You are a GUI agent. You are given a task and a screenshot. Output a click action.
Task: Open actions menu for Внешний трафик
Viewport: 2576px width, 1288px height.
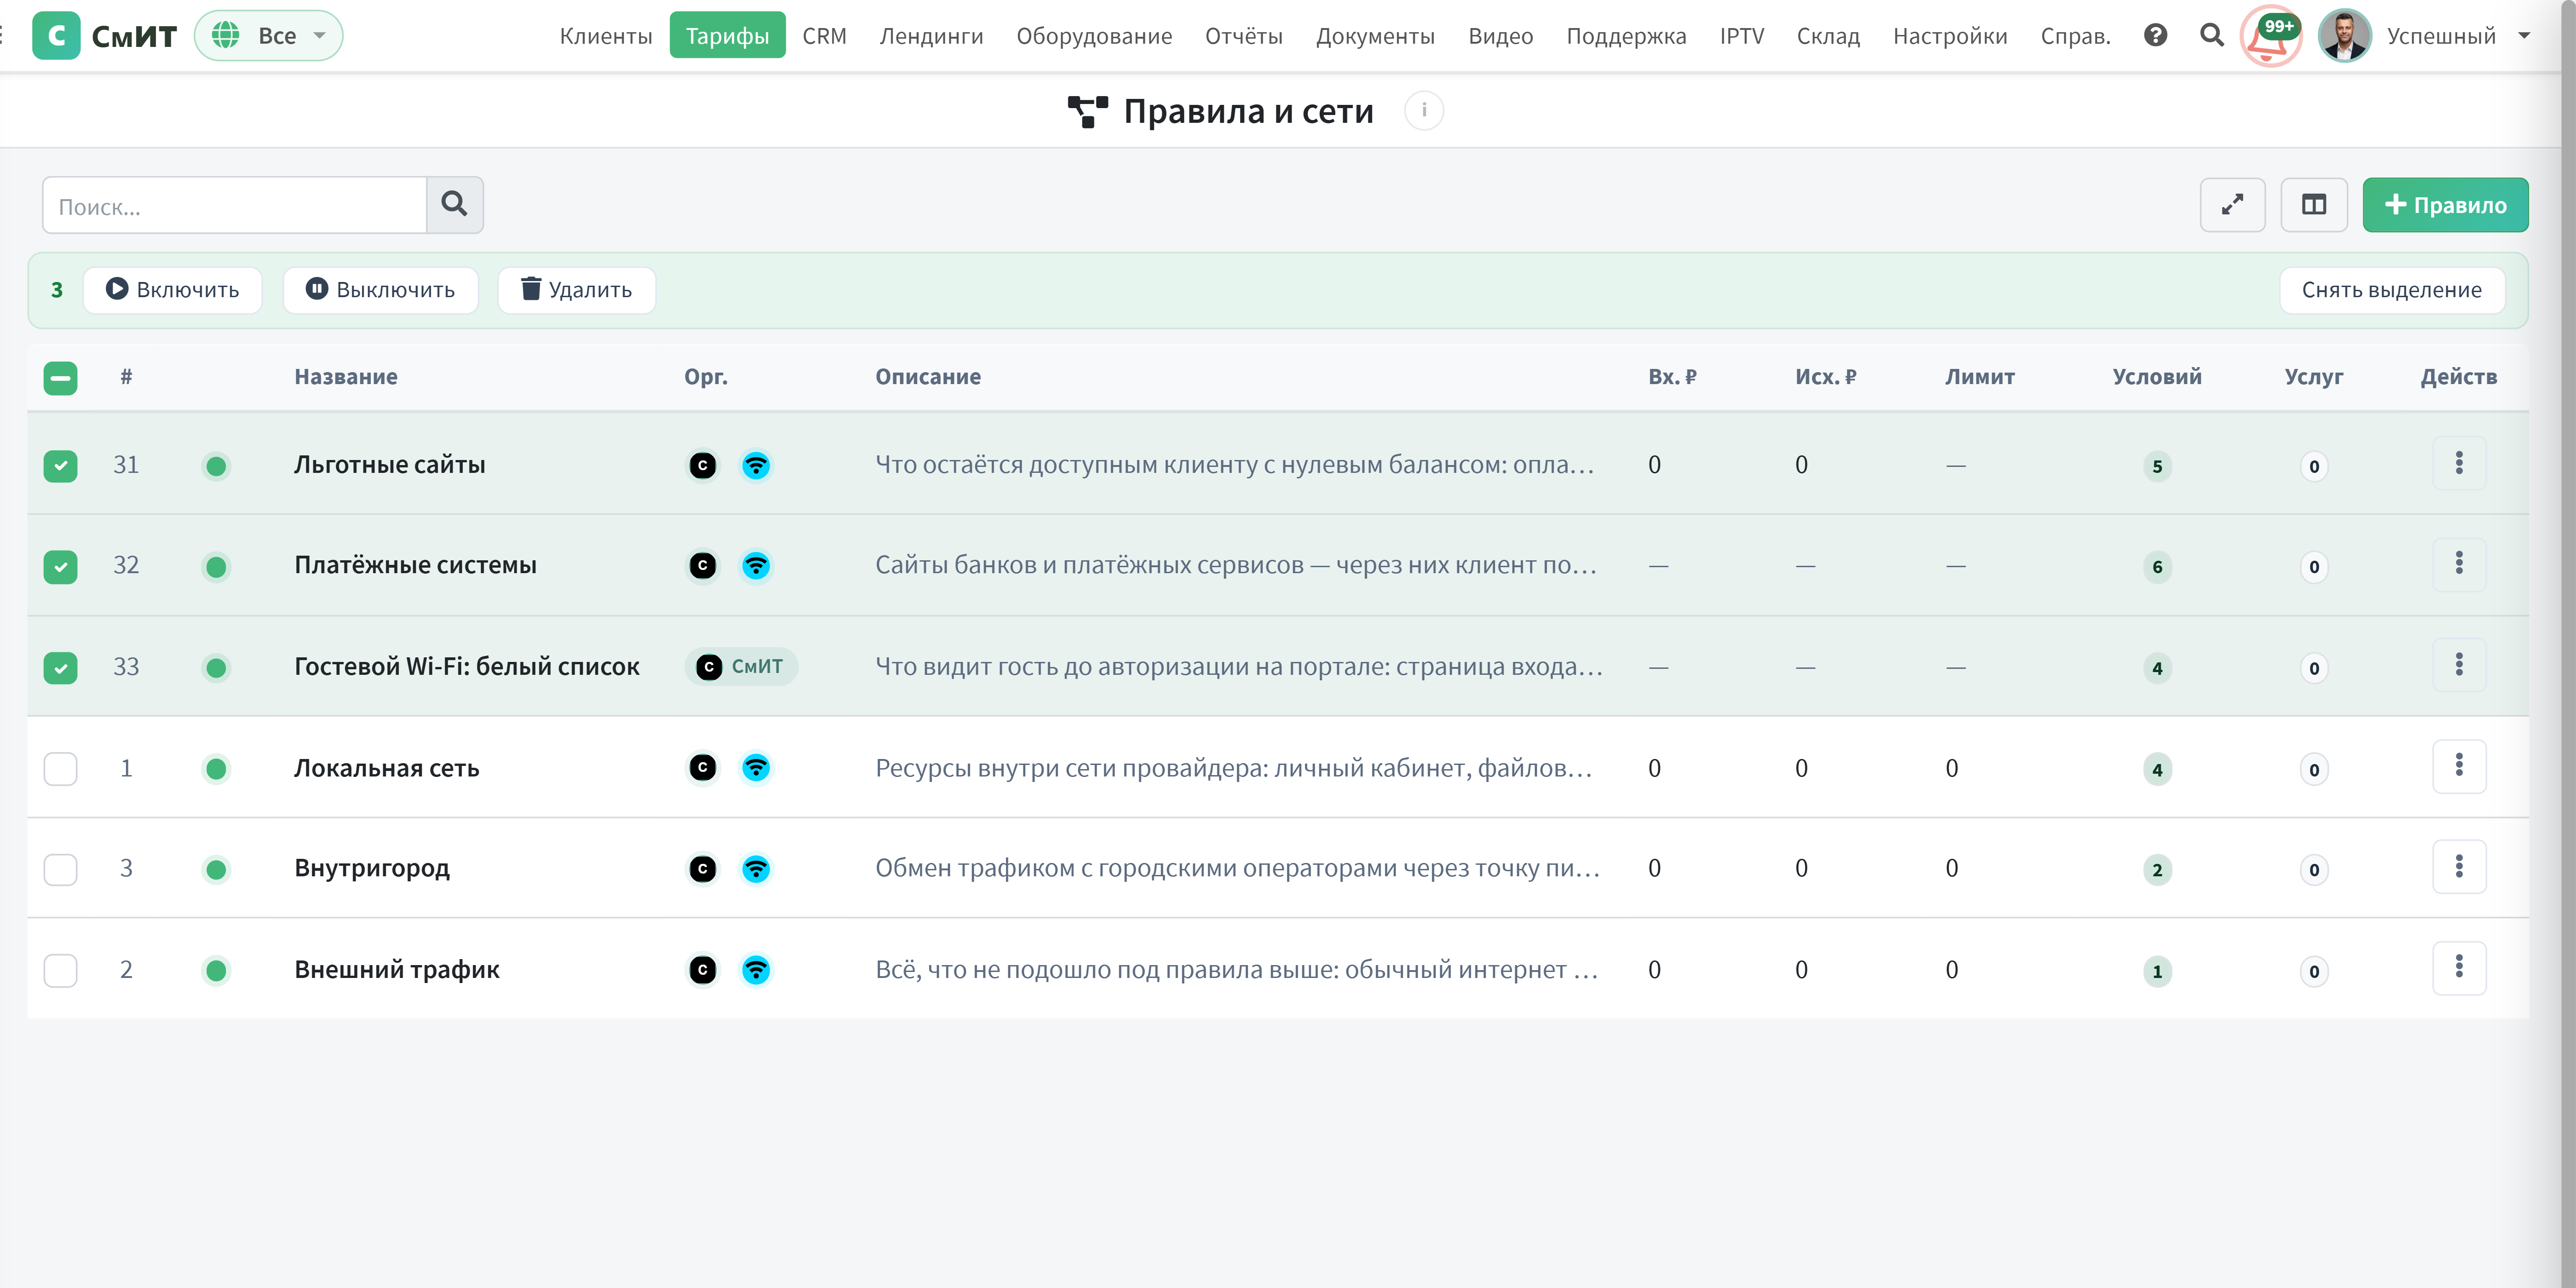[x=2459, y=968]
